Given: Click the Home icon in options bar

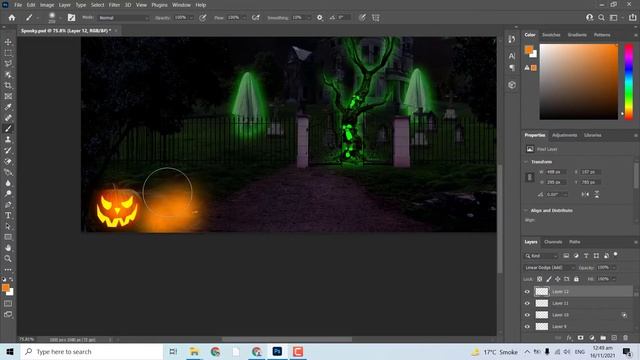Looking at the screenshot, I should (x=12, y=18).
